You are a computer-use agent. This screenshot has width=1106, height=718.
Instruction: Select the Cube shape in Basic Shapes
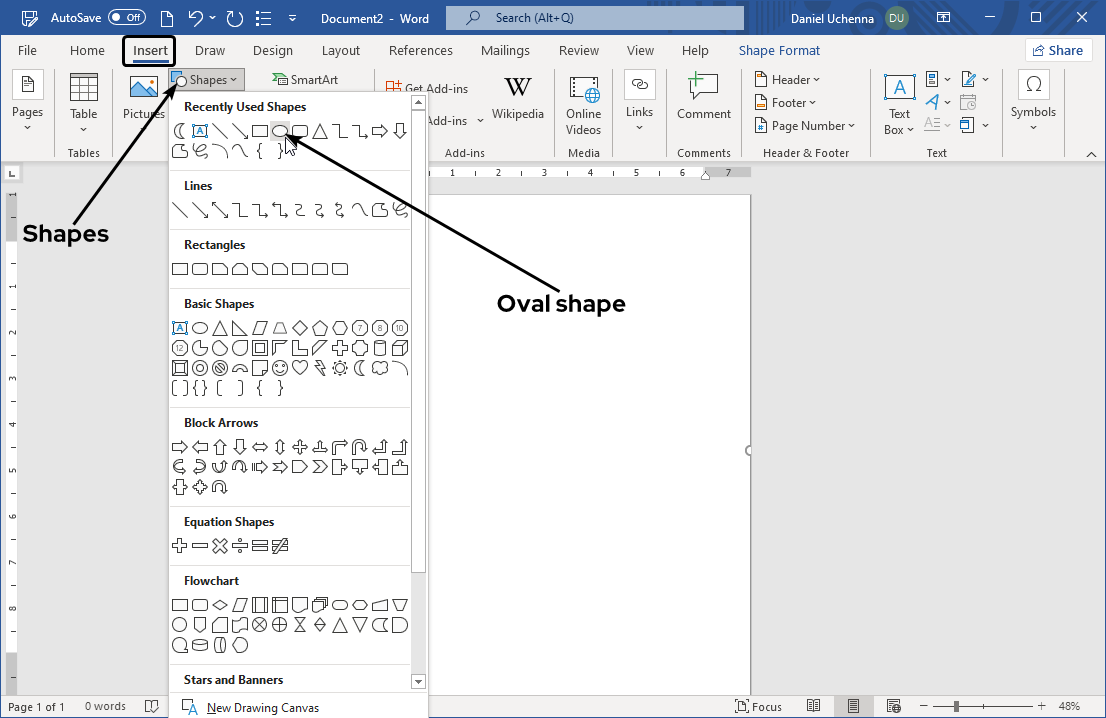[400, 348]
